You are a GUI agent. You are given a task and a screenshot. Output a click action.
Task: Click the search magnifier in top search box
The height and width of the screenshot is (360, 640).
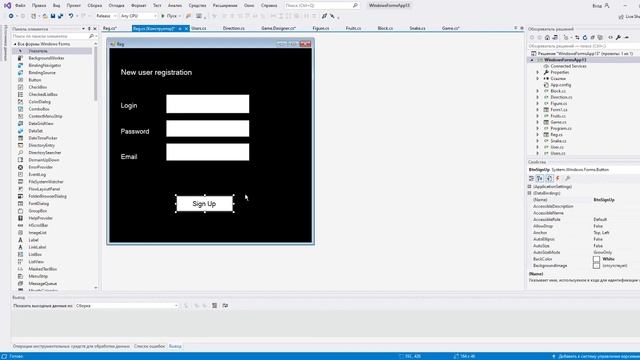coord(355,5)
